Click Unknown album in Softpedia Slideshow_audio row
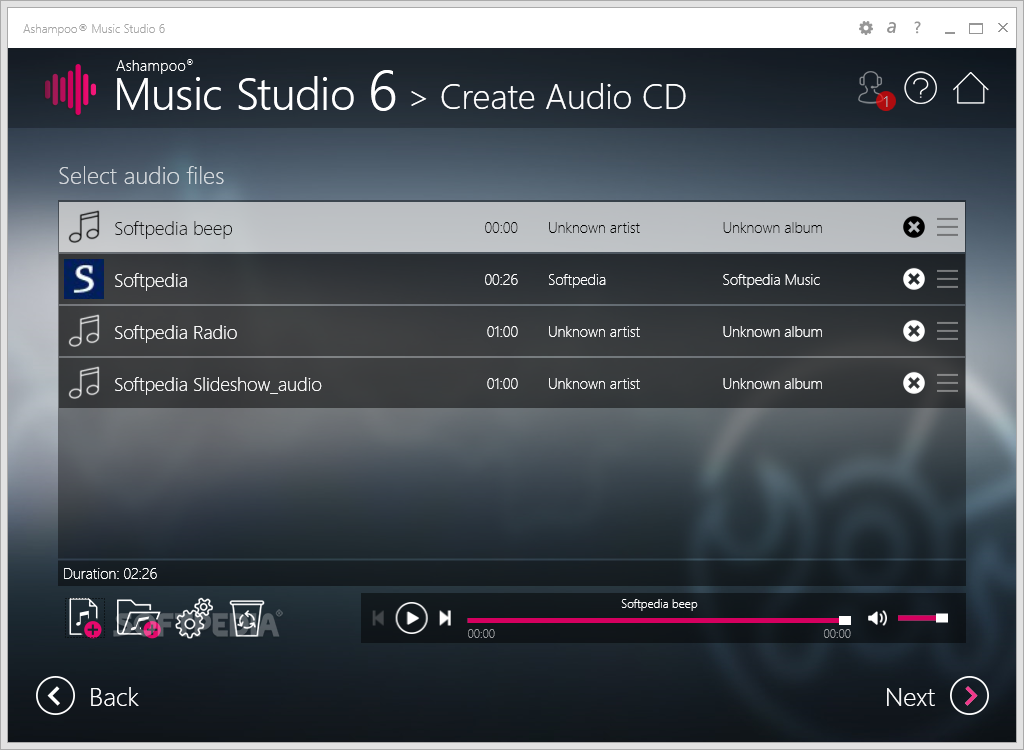 [x=772, y=384]
